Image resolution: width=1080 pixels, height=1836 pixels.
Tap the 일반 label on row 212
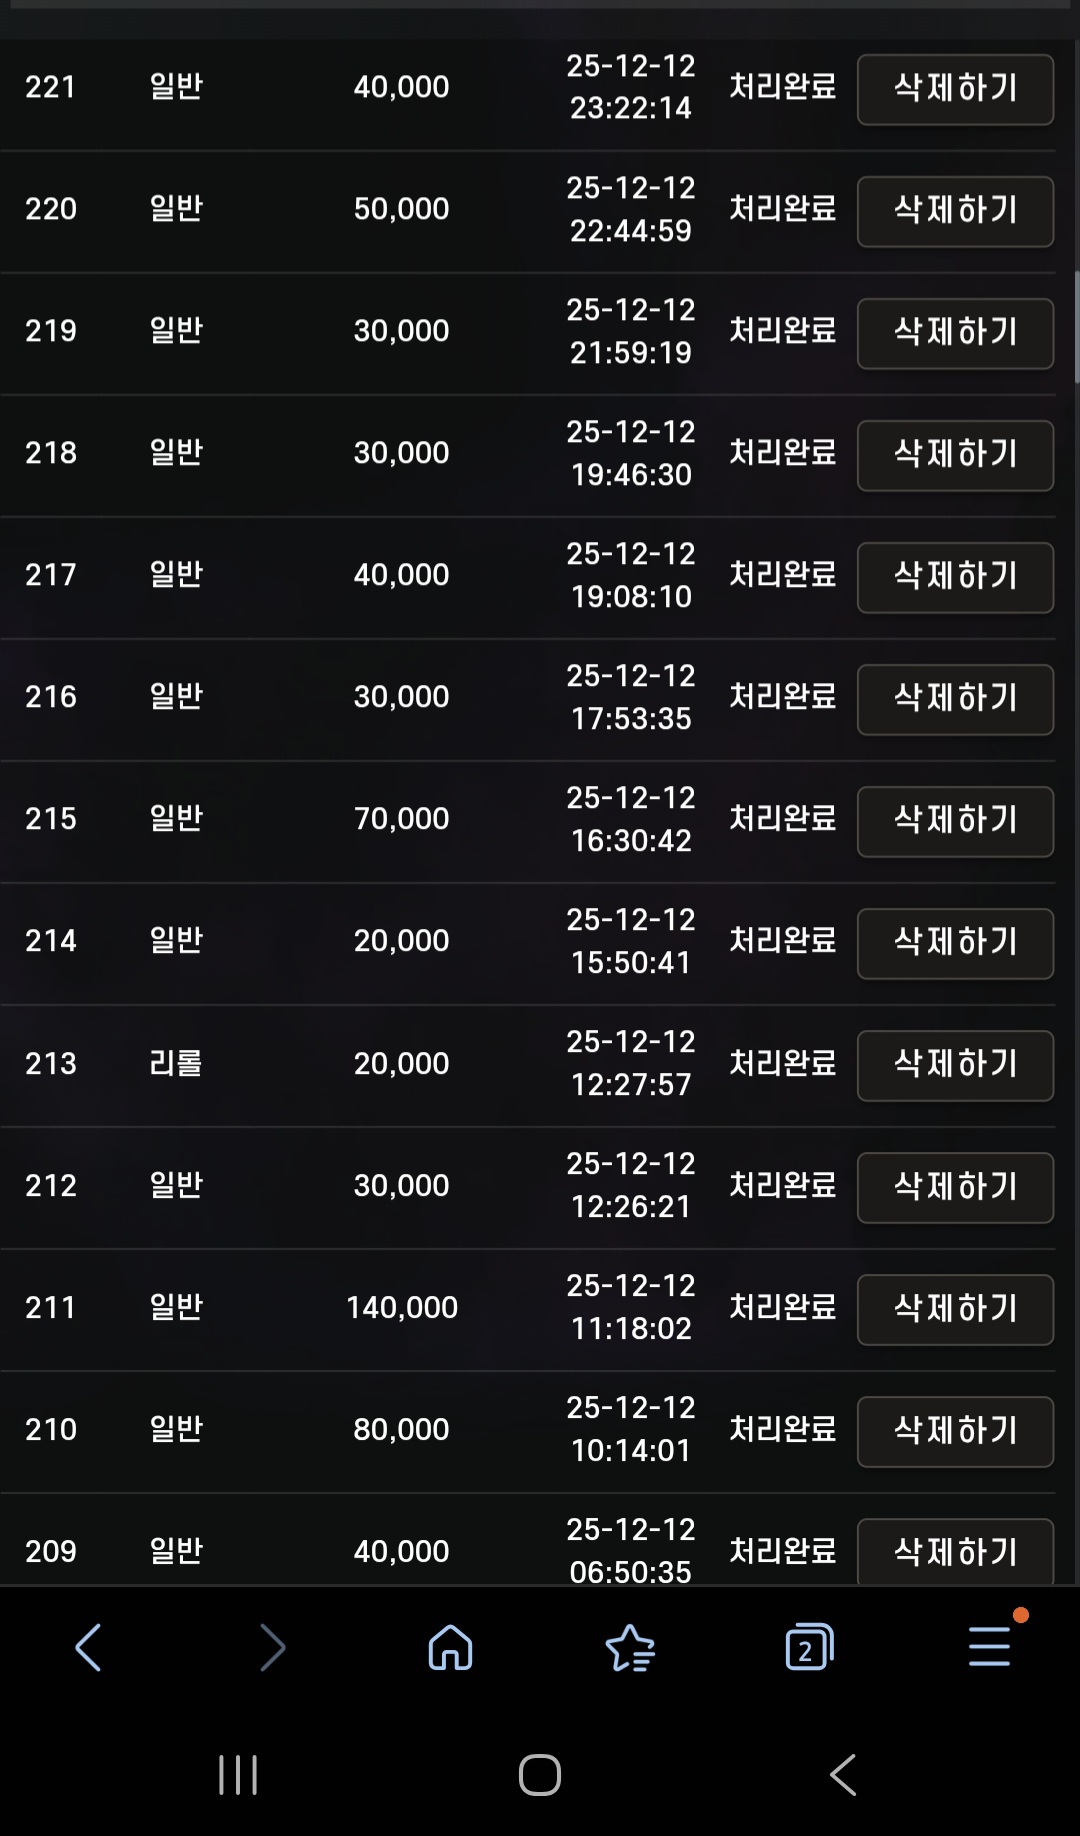click(175, 1187)
